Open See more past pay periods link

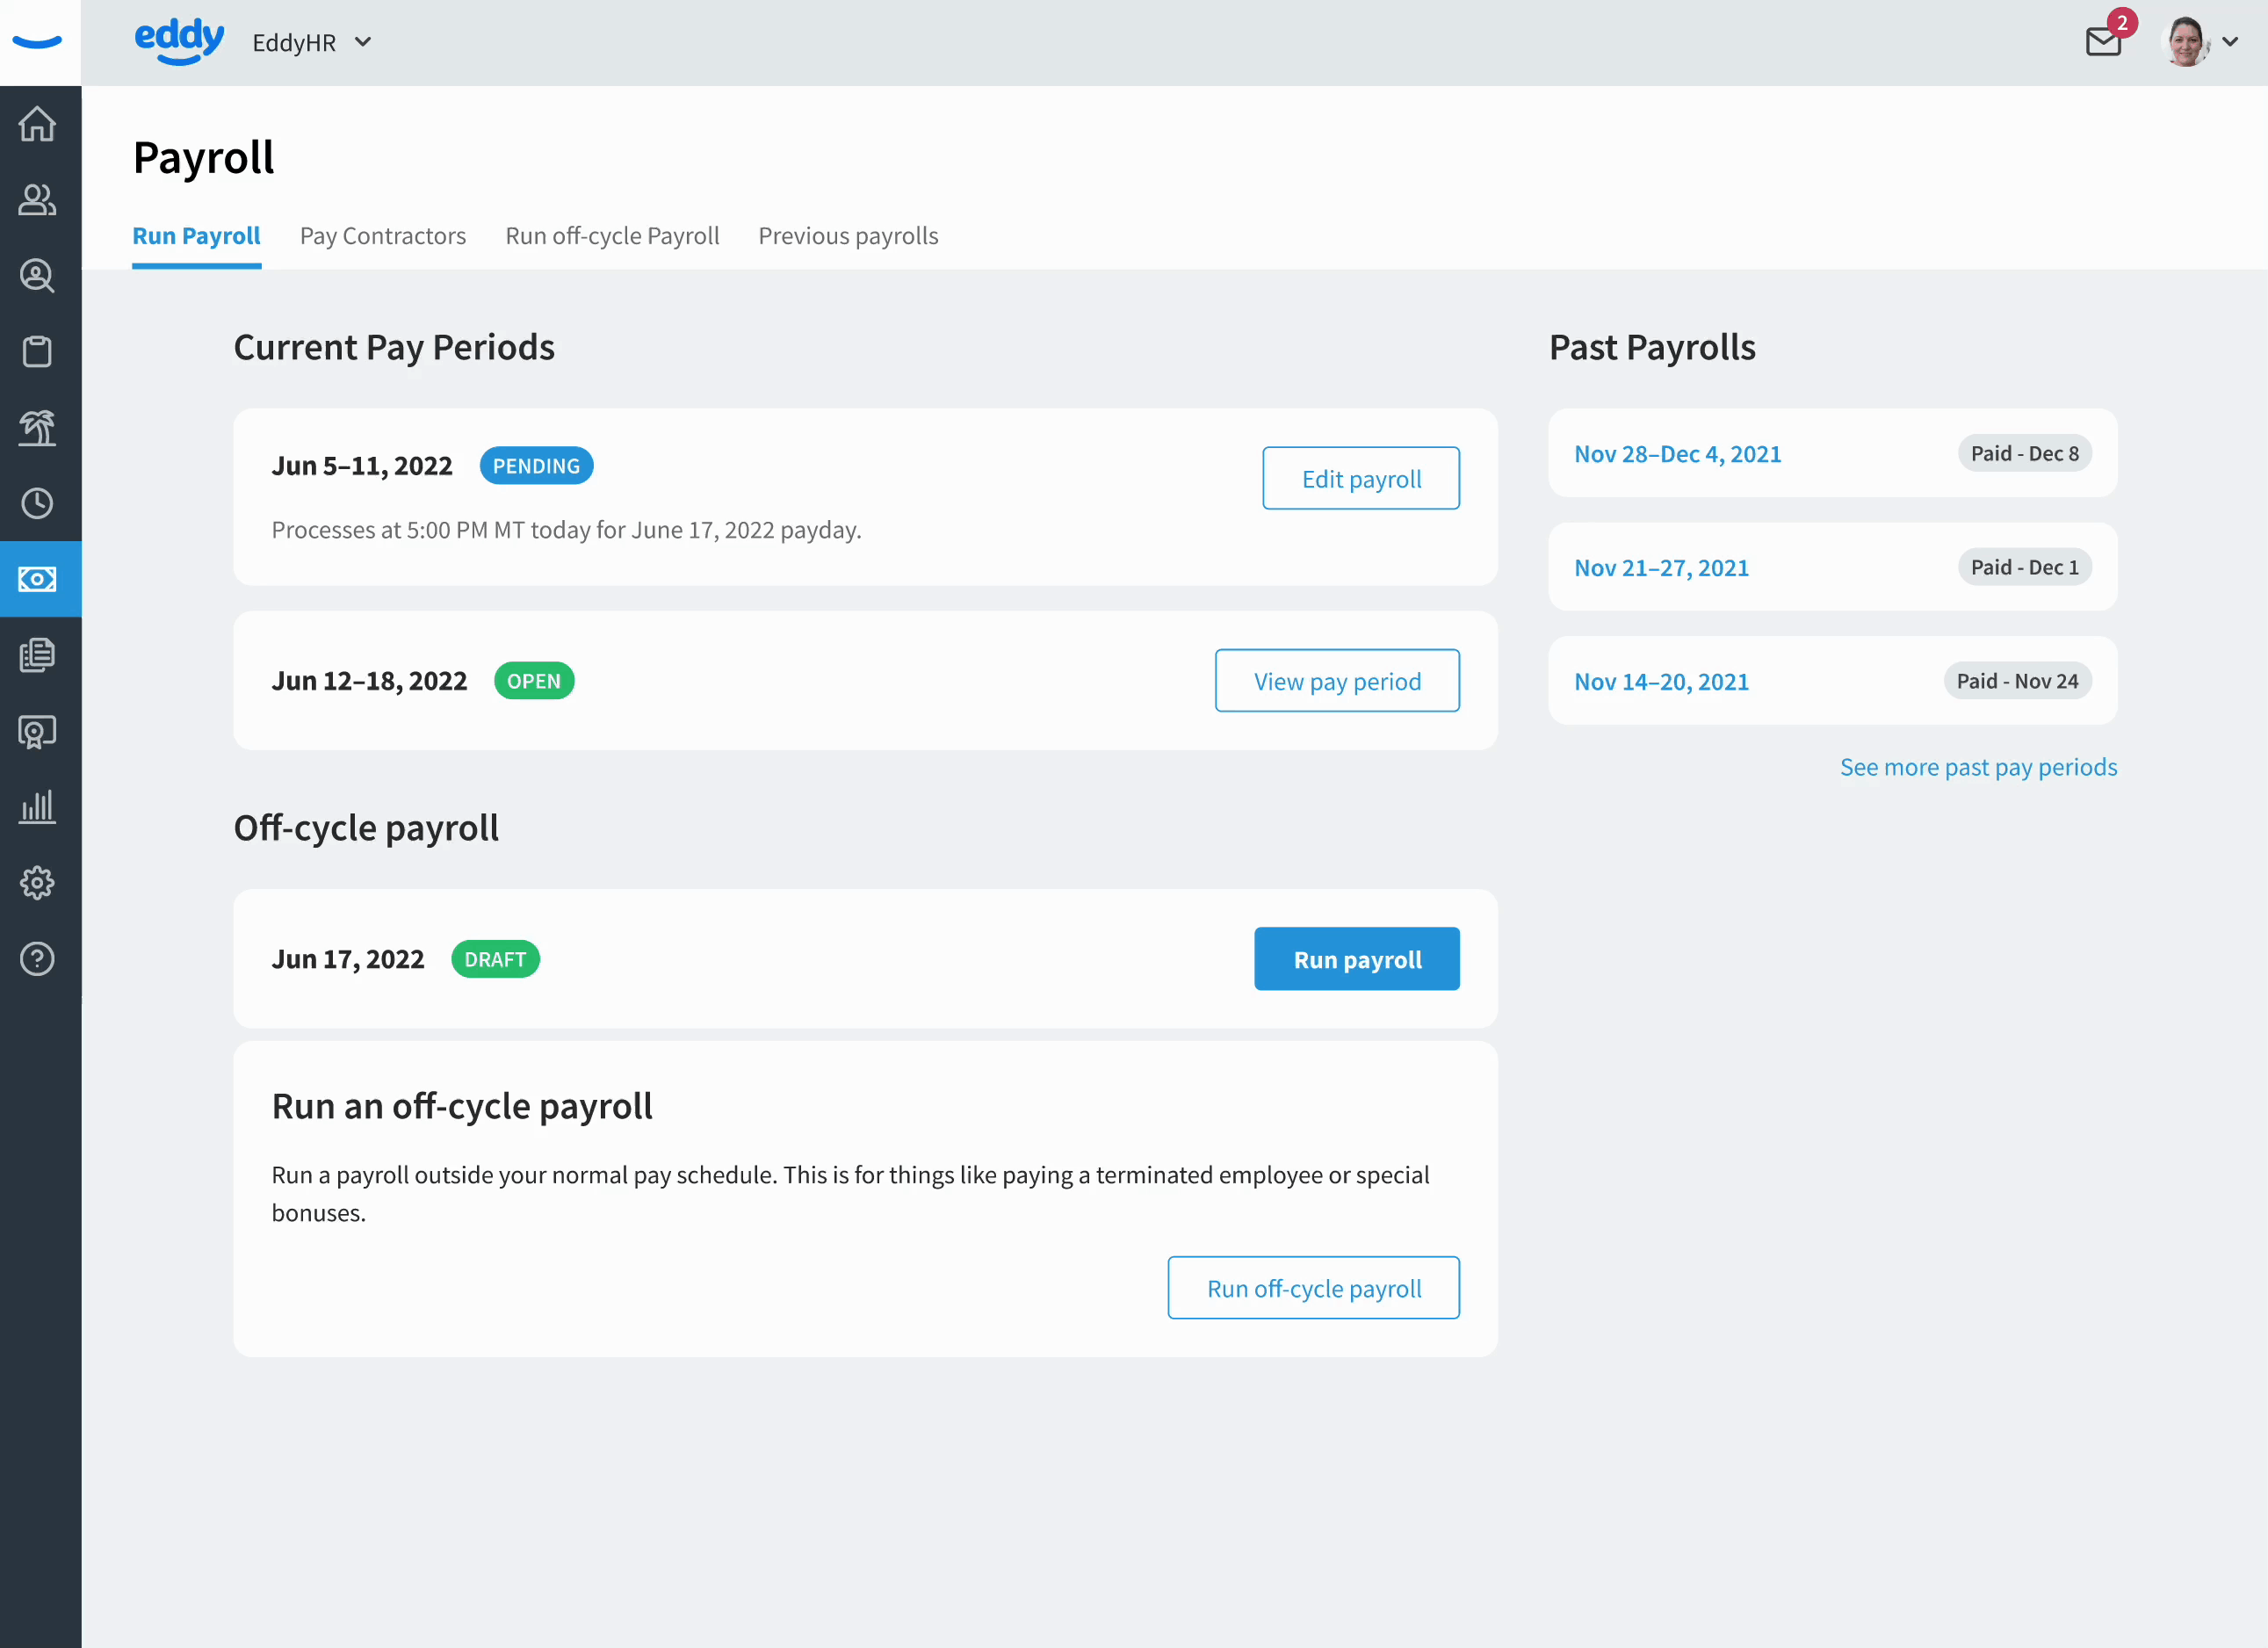coord(1978,767)
